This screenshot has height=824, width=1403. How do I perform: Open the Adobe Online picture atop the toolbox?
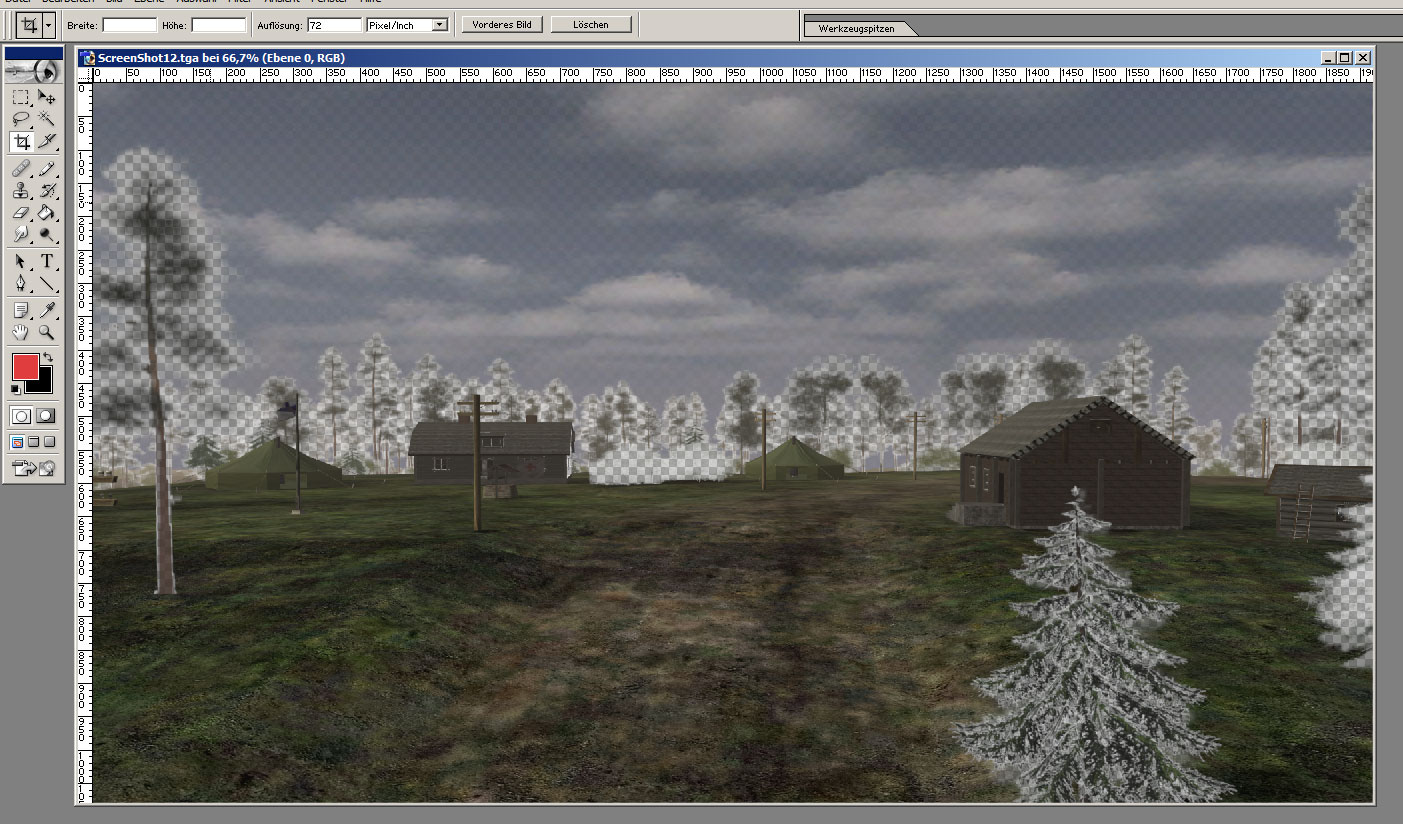33,71
